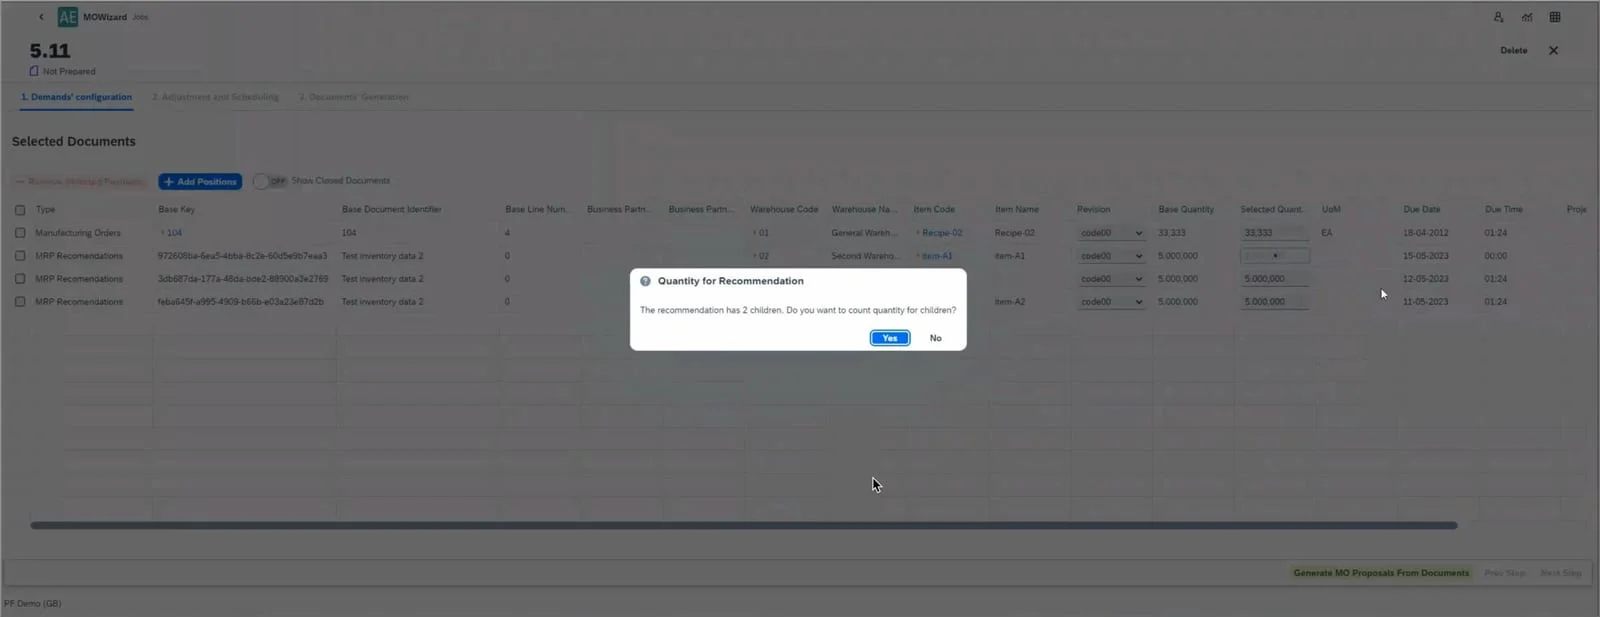The image size is (1600, 617).
Task: Tick the select-all checkbox in the Type header
Action: point(20,210)
